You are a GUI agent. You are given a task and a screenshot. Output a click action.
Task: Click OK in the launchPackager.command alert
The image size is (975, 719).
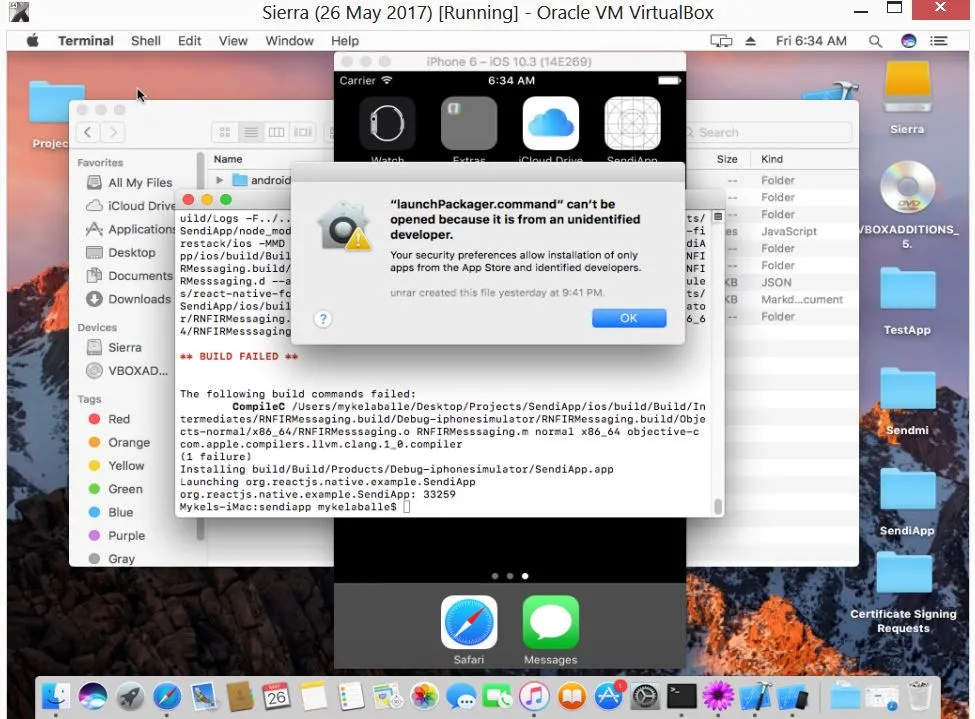pyautogui.click(x=629, y=318)
